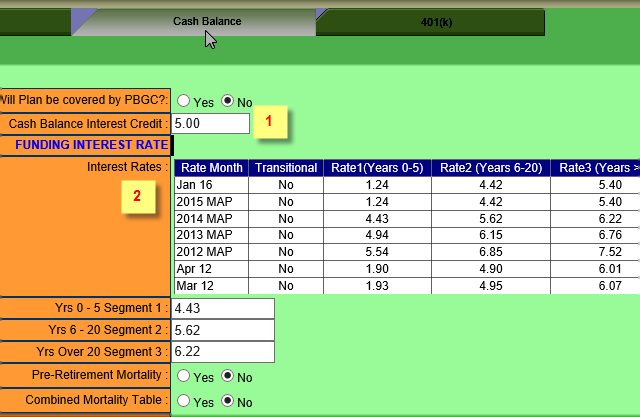The image size is (640, 417).
Task: Edit the Yrs 0 - 5 Segment 1 field
Action: click(223, 309)
